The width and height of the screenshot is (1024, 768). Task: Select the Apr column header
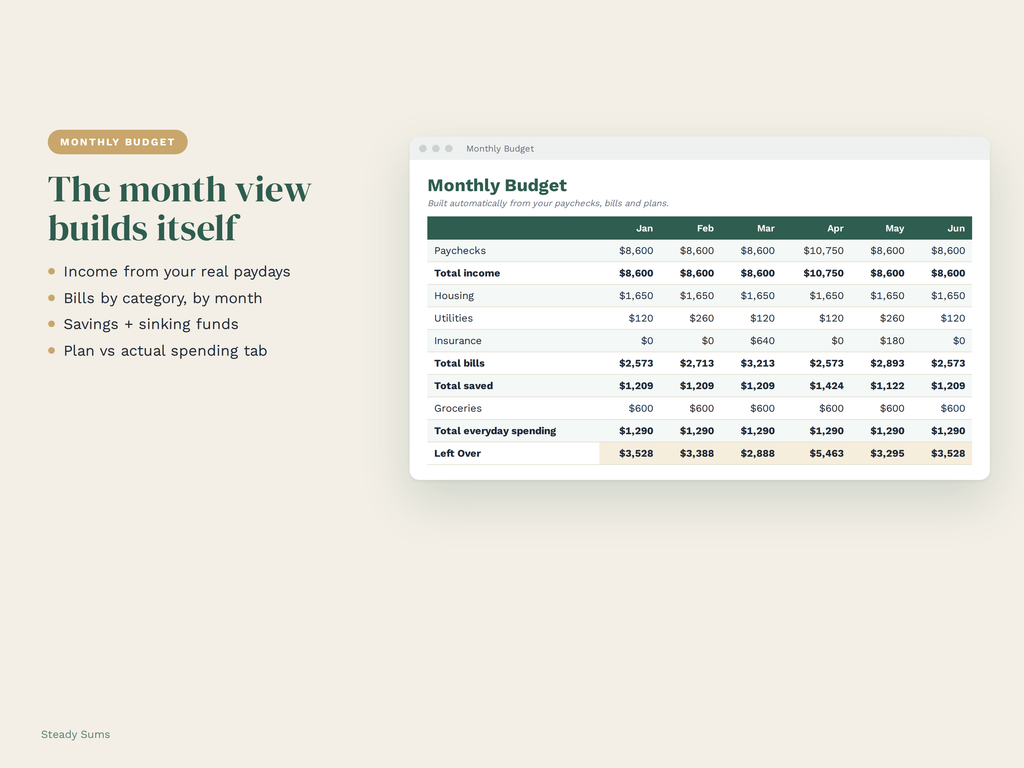tap(835, 228)
